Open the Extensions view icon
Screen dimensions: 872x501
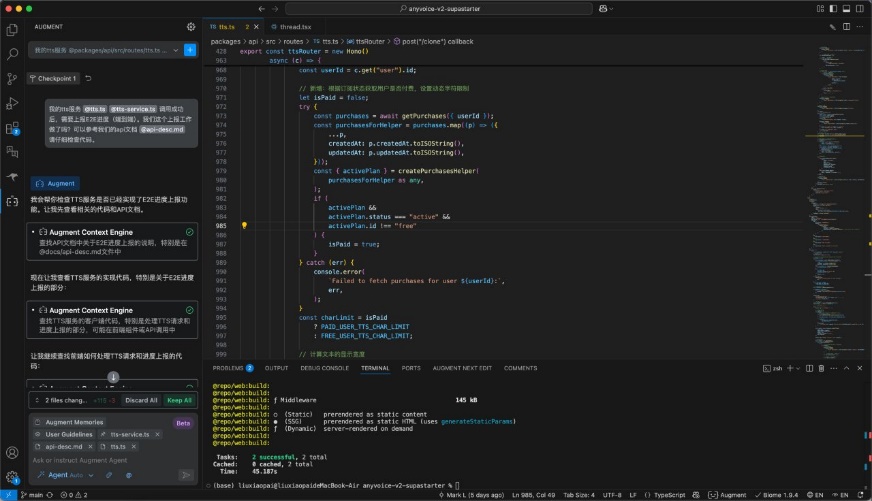pos(12,128)
